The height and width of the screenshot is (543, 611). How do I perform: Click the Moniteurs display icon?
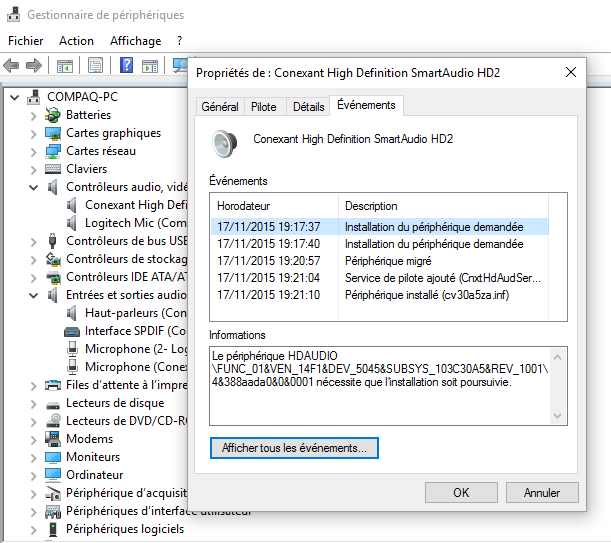click(x=54, y=457)
